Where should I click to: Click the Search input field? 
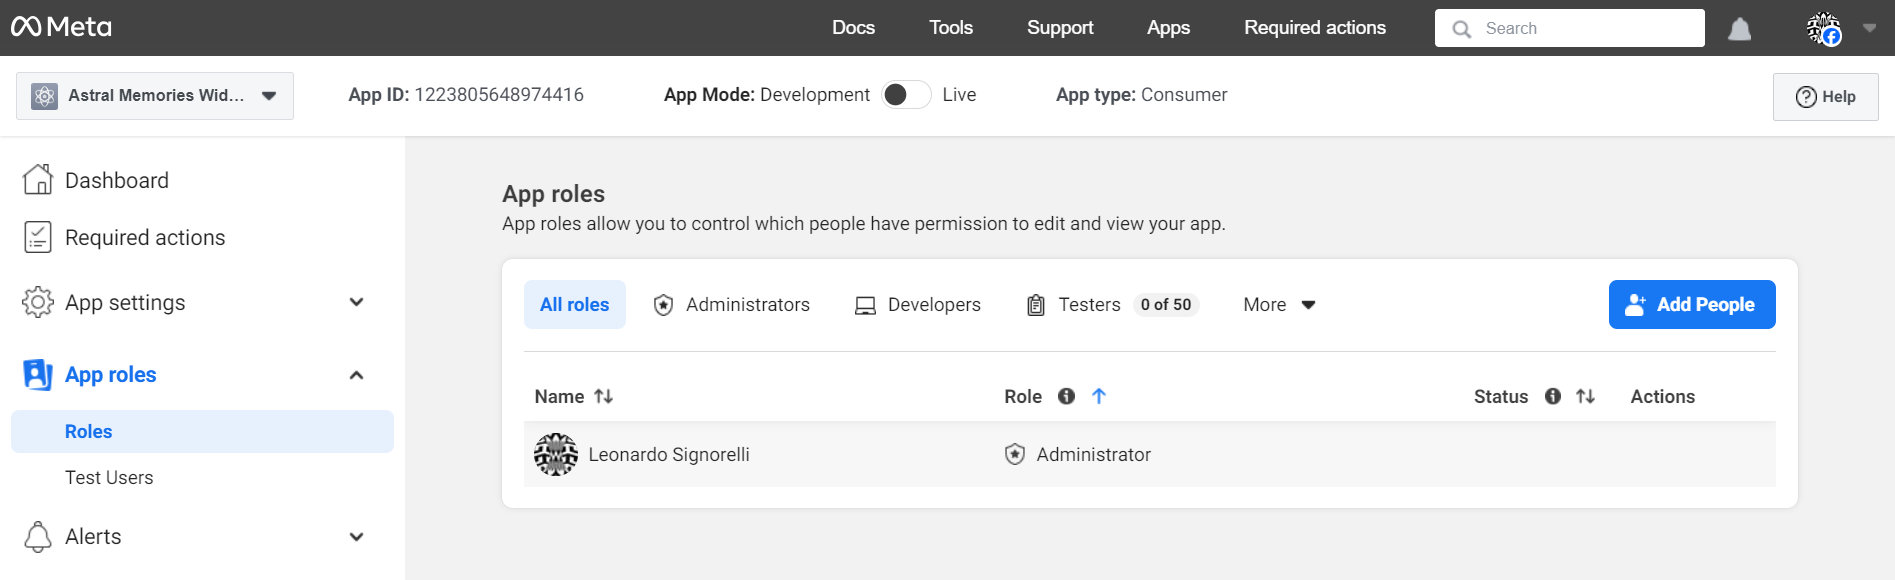(x=1580, y=28)
